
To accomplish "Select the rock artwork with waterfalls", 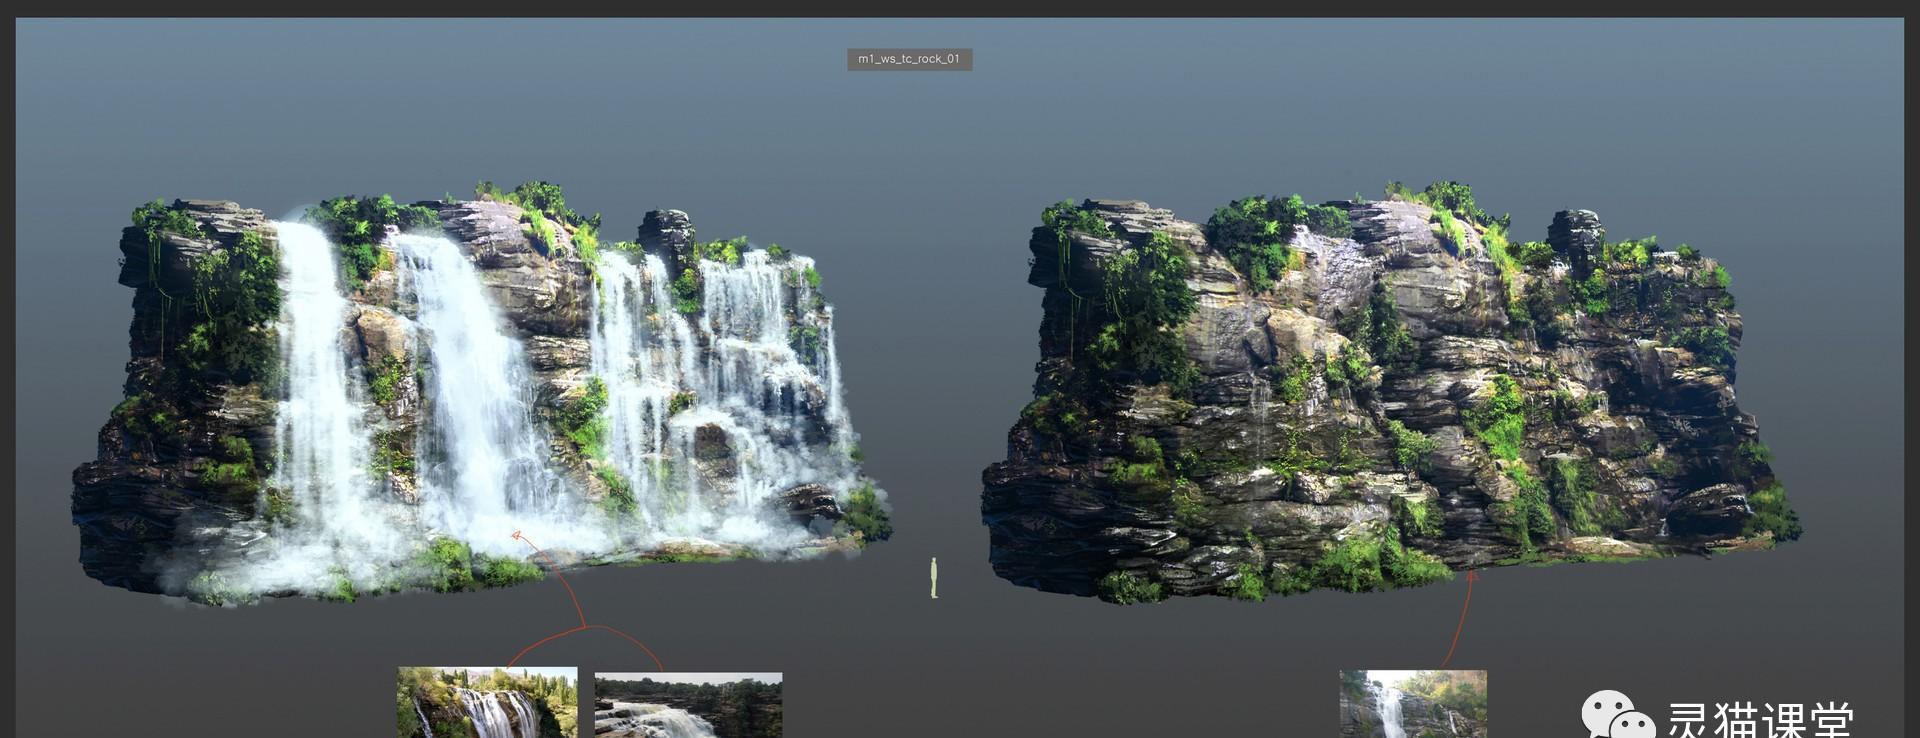I will coord(480,395).
